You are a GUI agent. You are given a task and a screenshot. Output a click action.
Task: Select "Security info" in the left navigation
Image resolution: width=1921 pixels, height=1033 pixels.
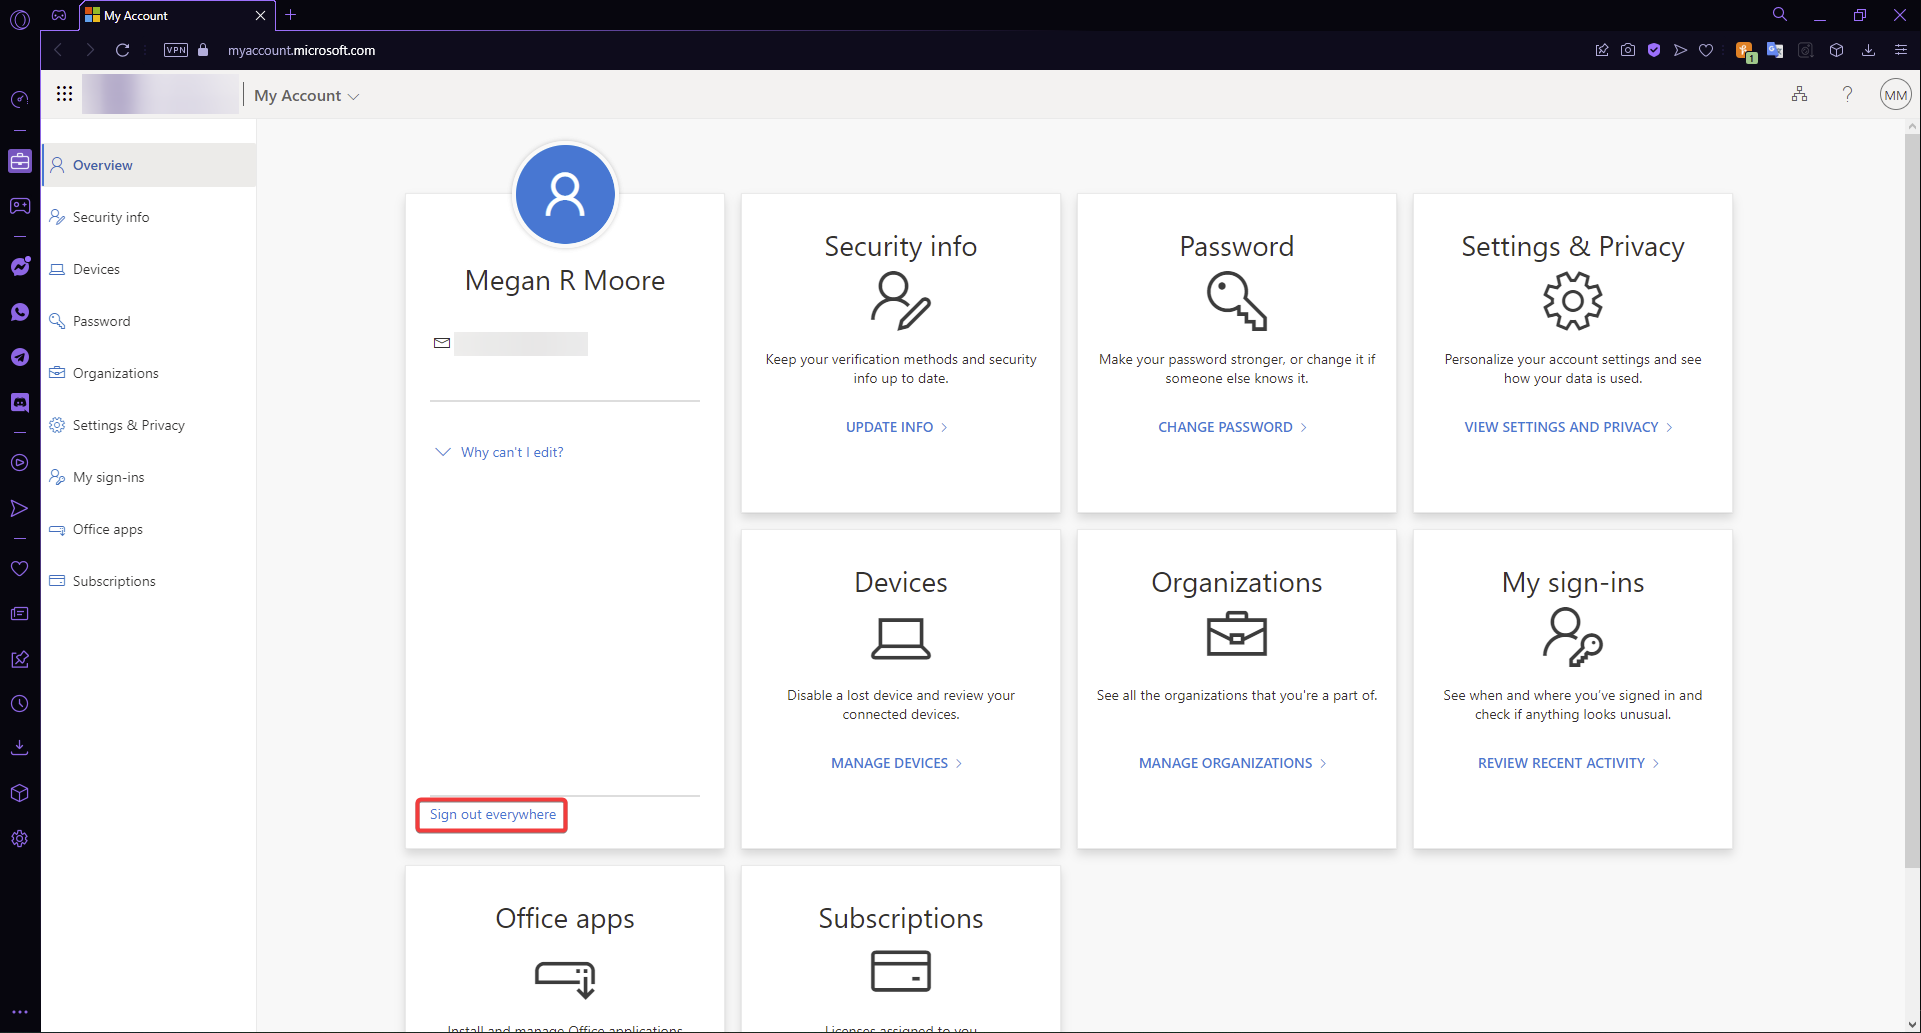coord(110,216)
